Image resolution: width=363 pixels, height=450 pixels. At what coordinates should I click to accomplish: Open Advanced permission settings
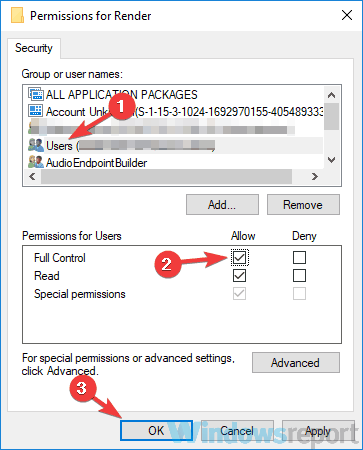click(x=296, y=363)
